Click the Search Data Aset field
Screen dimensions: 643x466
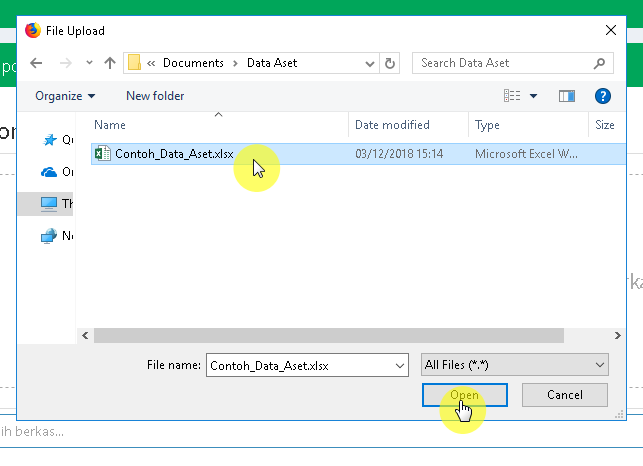(503, 63)
